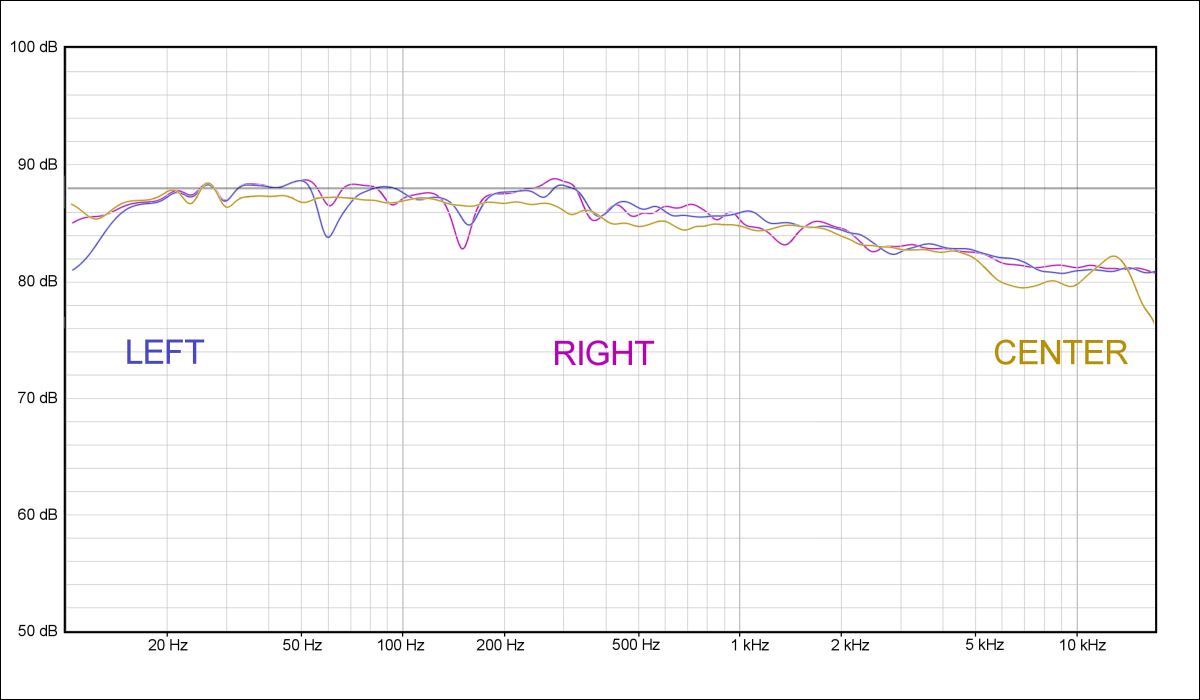Select the 50 dB axis label

[x=38, y=631]
